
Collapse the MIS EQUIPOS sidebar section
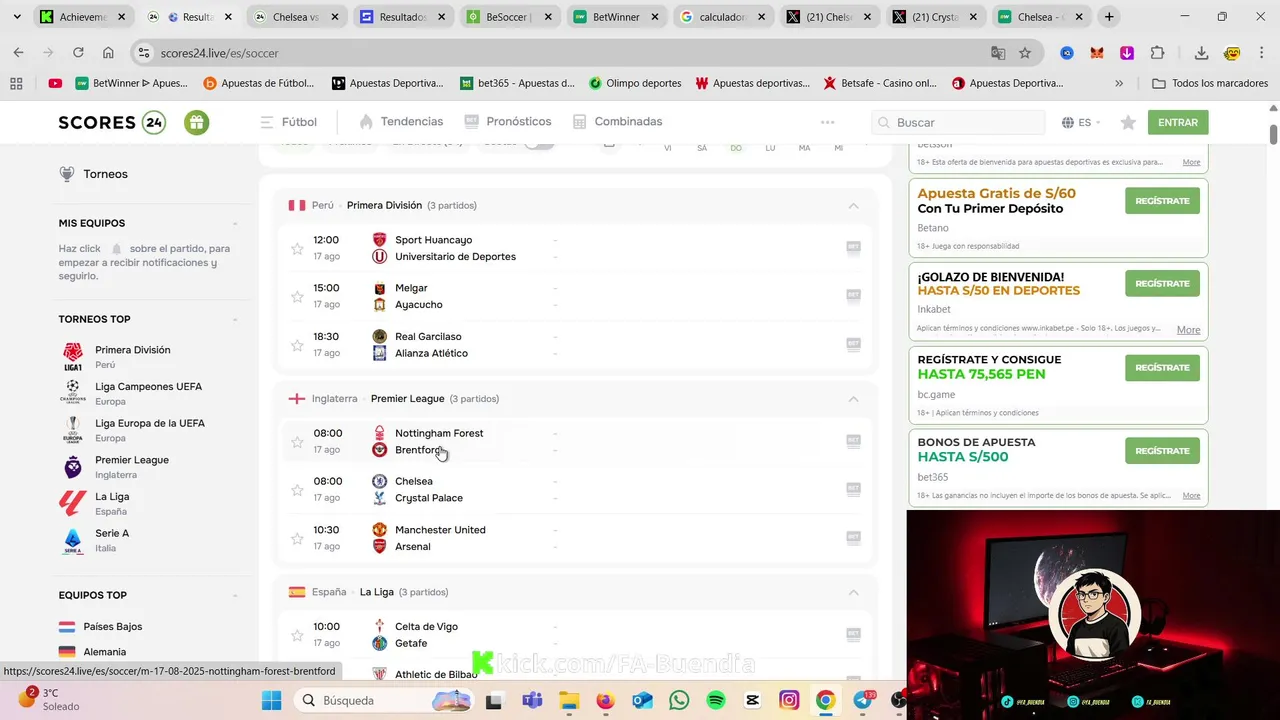(235, 224)
